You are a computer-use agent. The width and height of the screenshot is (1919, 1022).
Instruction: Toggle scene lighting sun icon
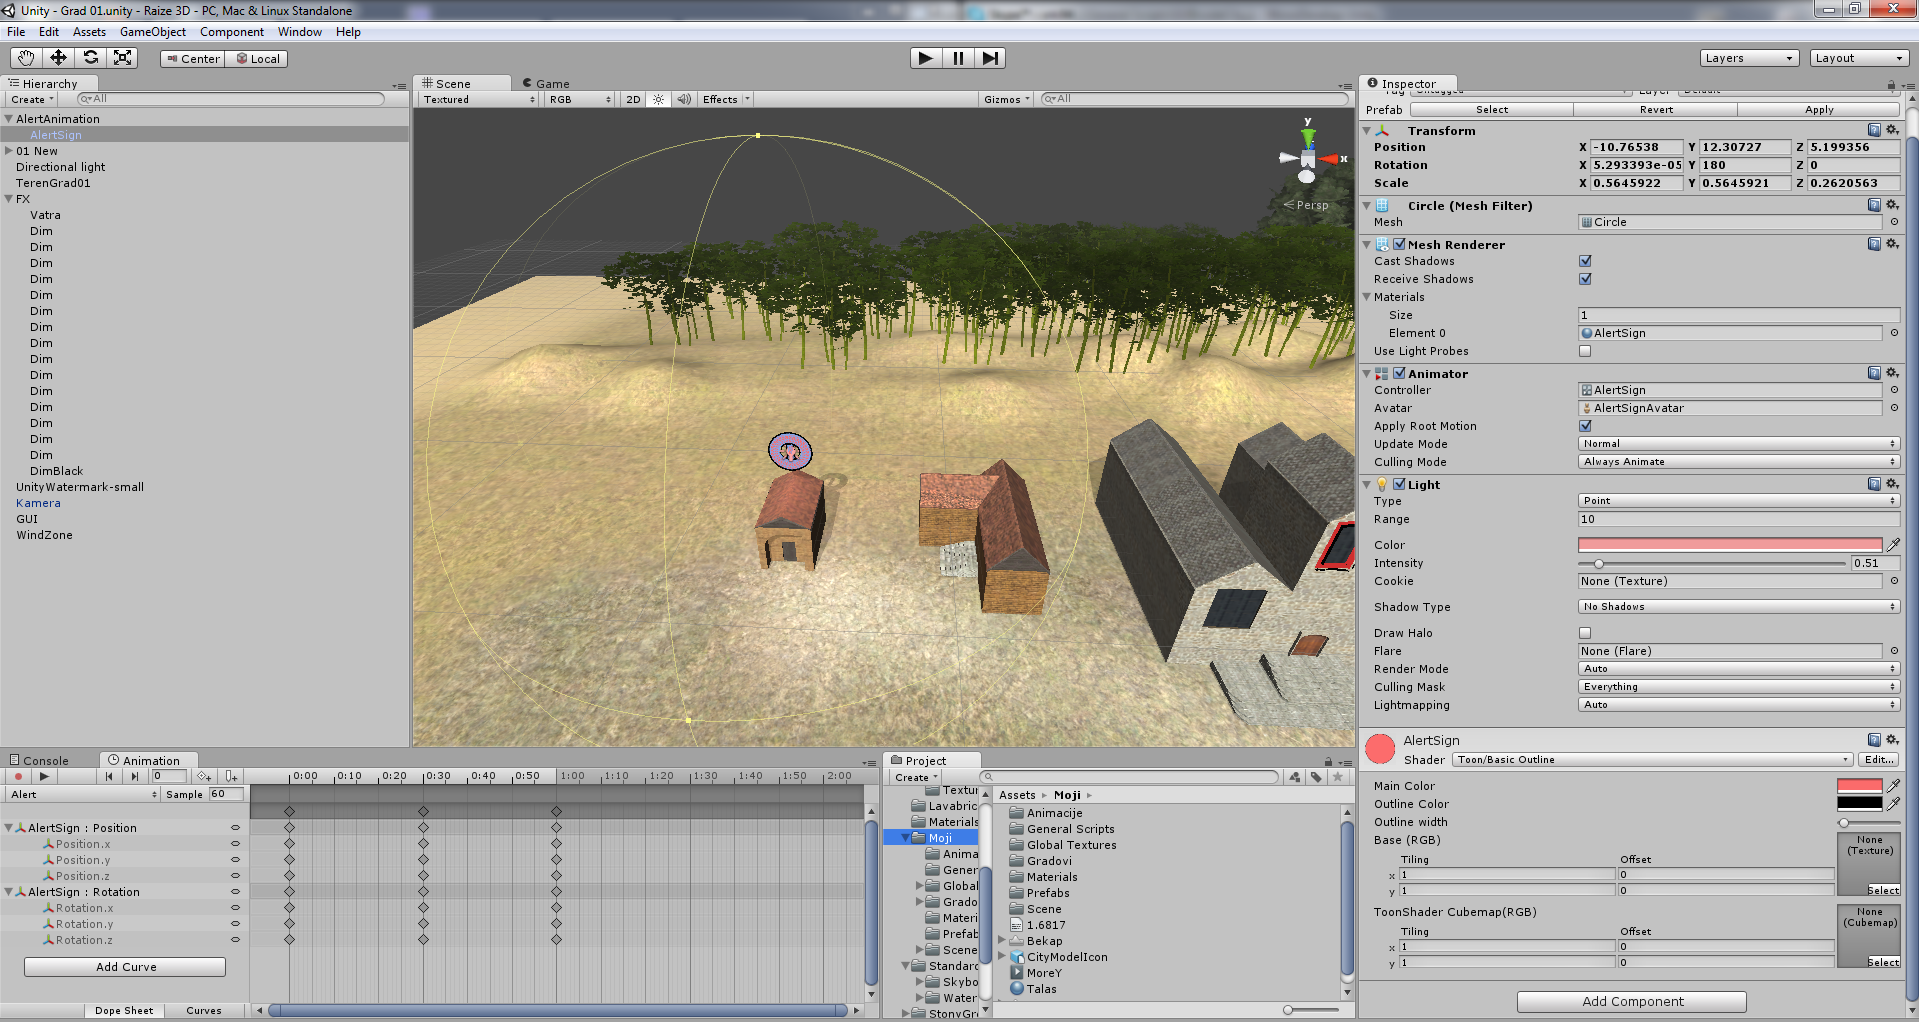tap(658, 100)
